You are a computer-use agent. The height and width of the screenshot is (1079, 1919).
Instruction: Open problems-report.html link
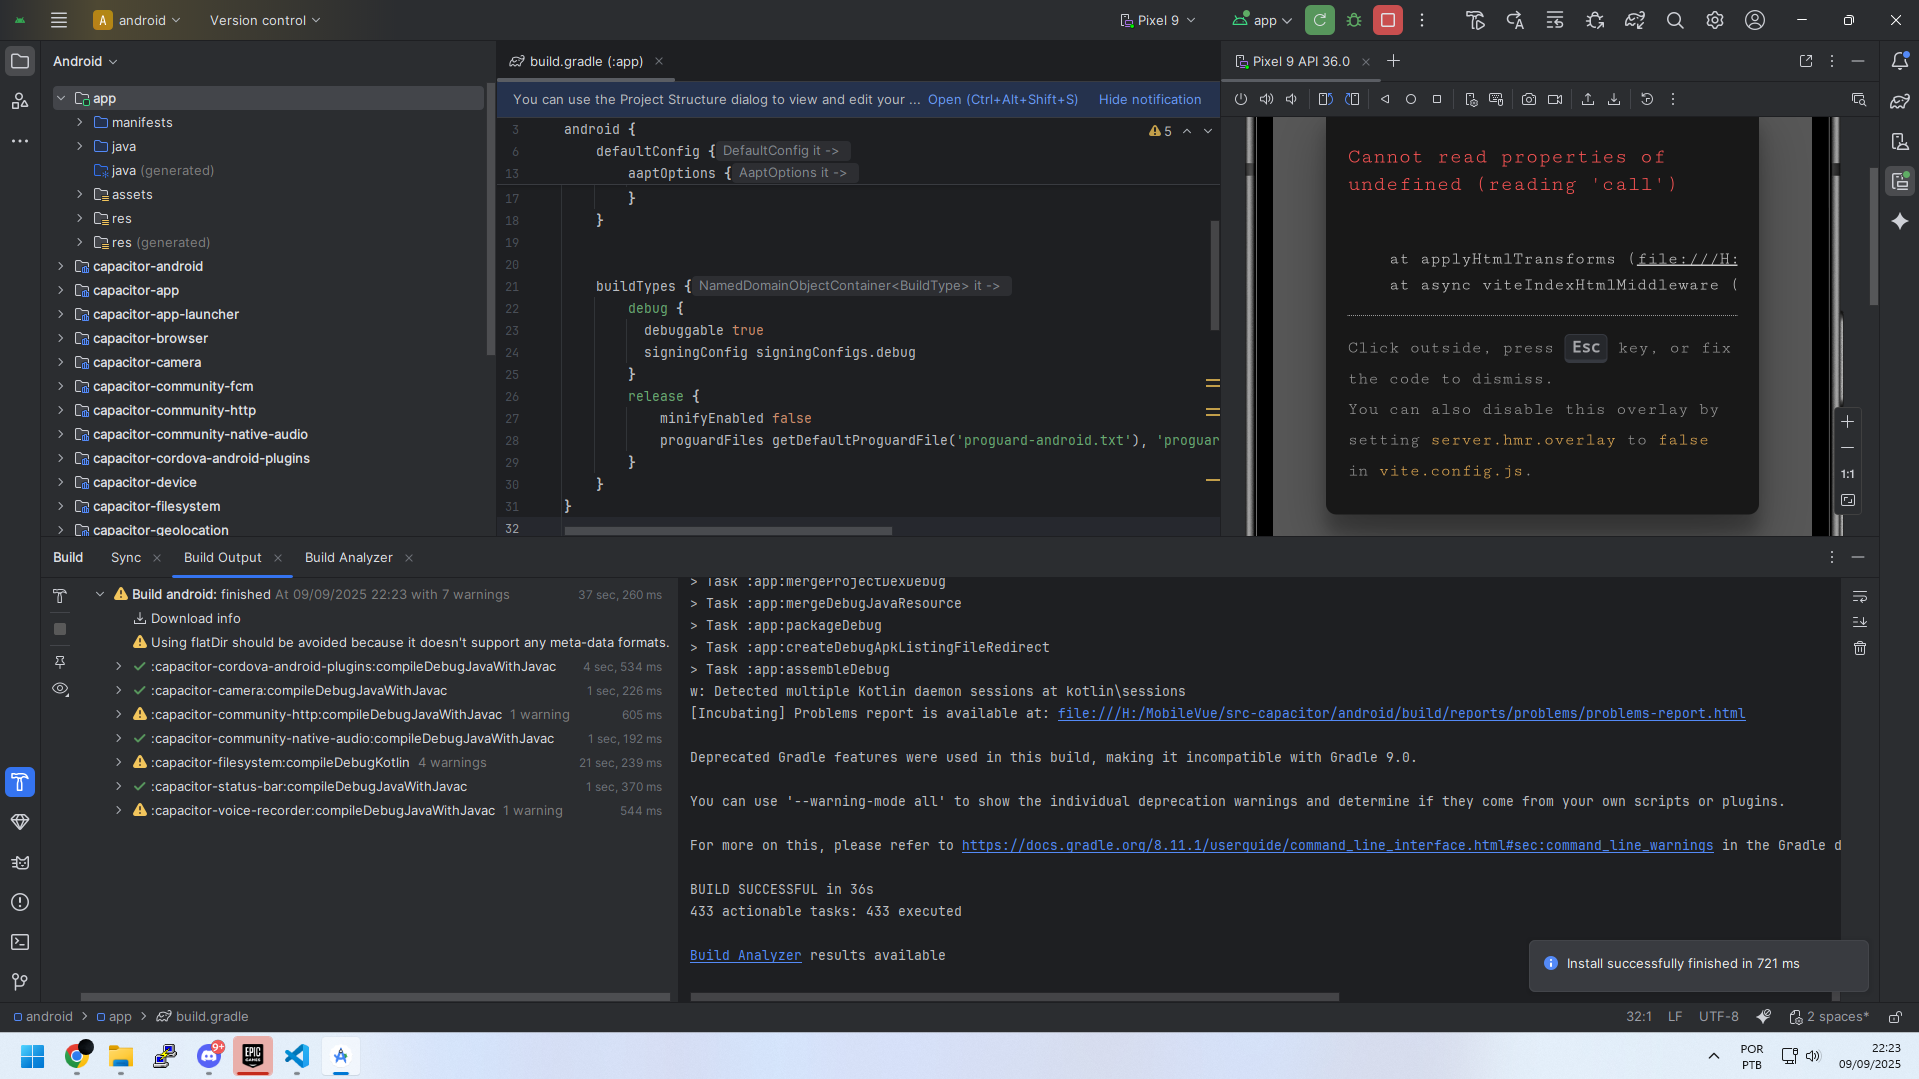1401,713
